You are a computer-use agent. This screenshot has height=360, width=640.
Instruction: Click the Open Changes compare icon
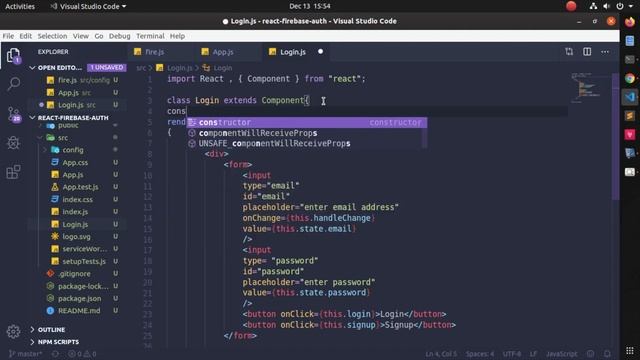569,52
